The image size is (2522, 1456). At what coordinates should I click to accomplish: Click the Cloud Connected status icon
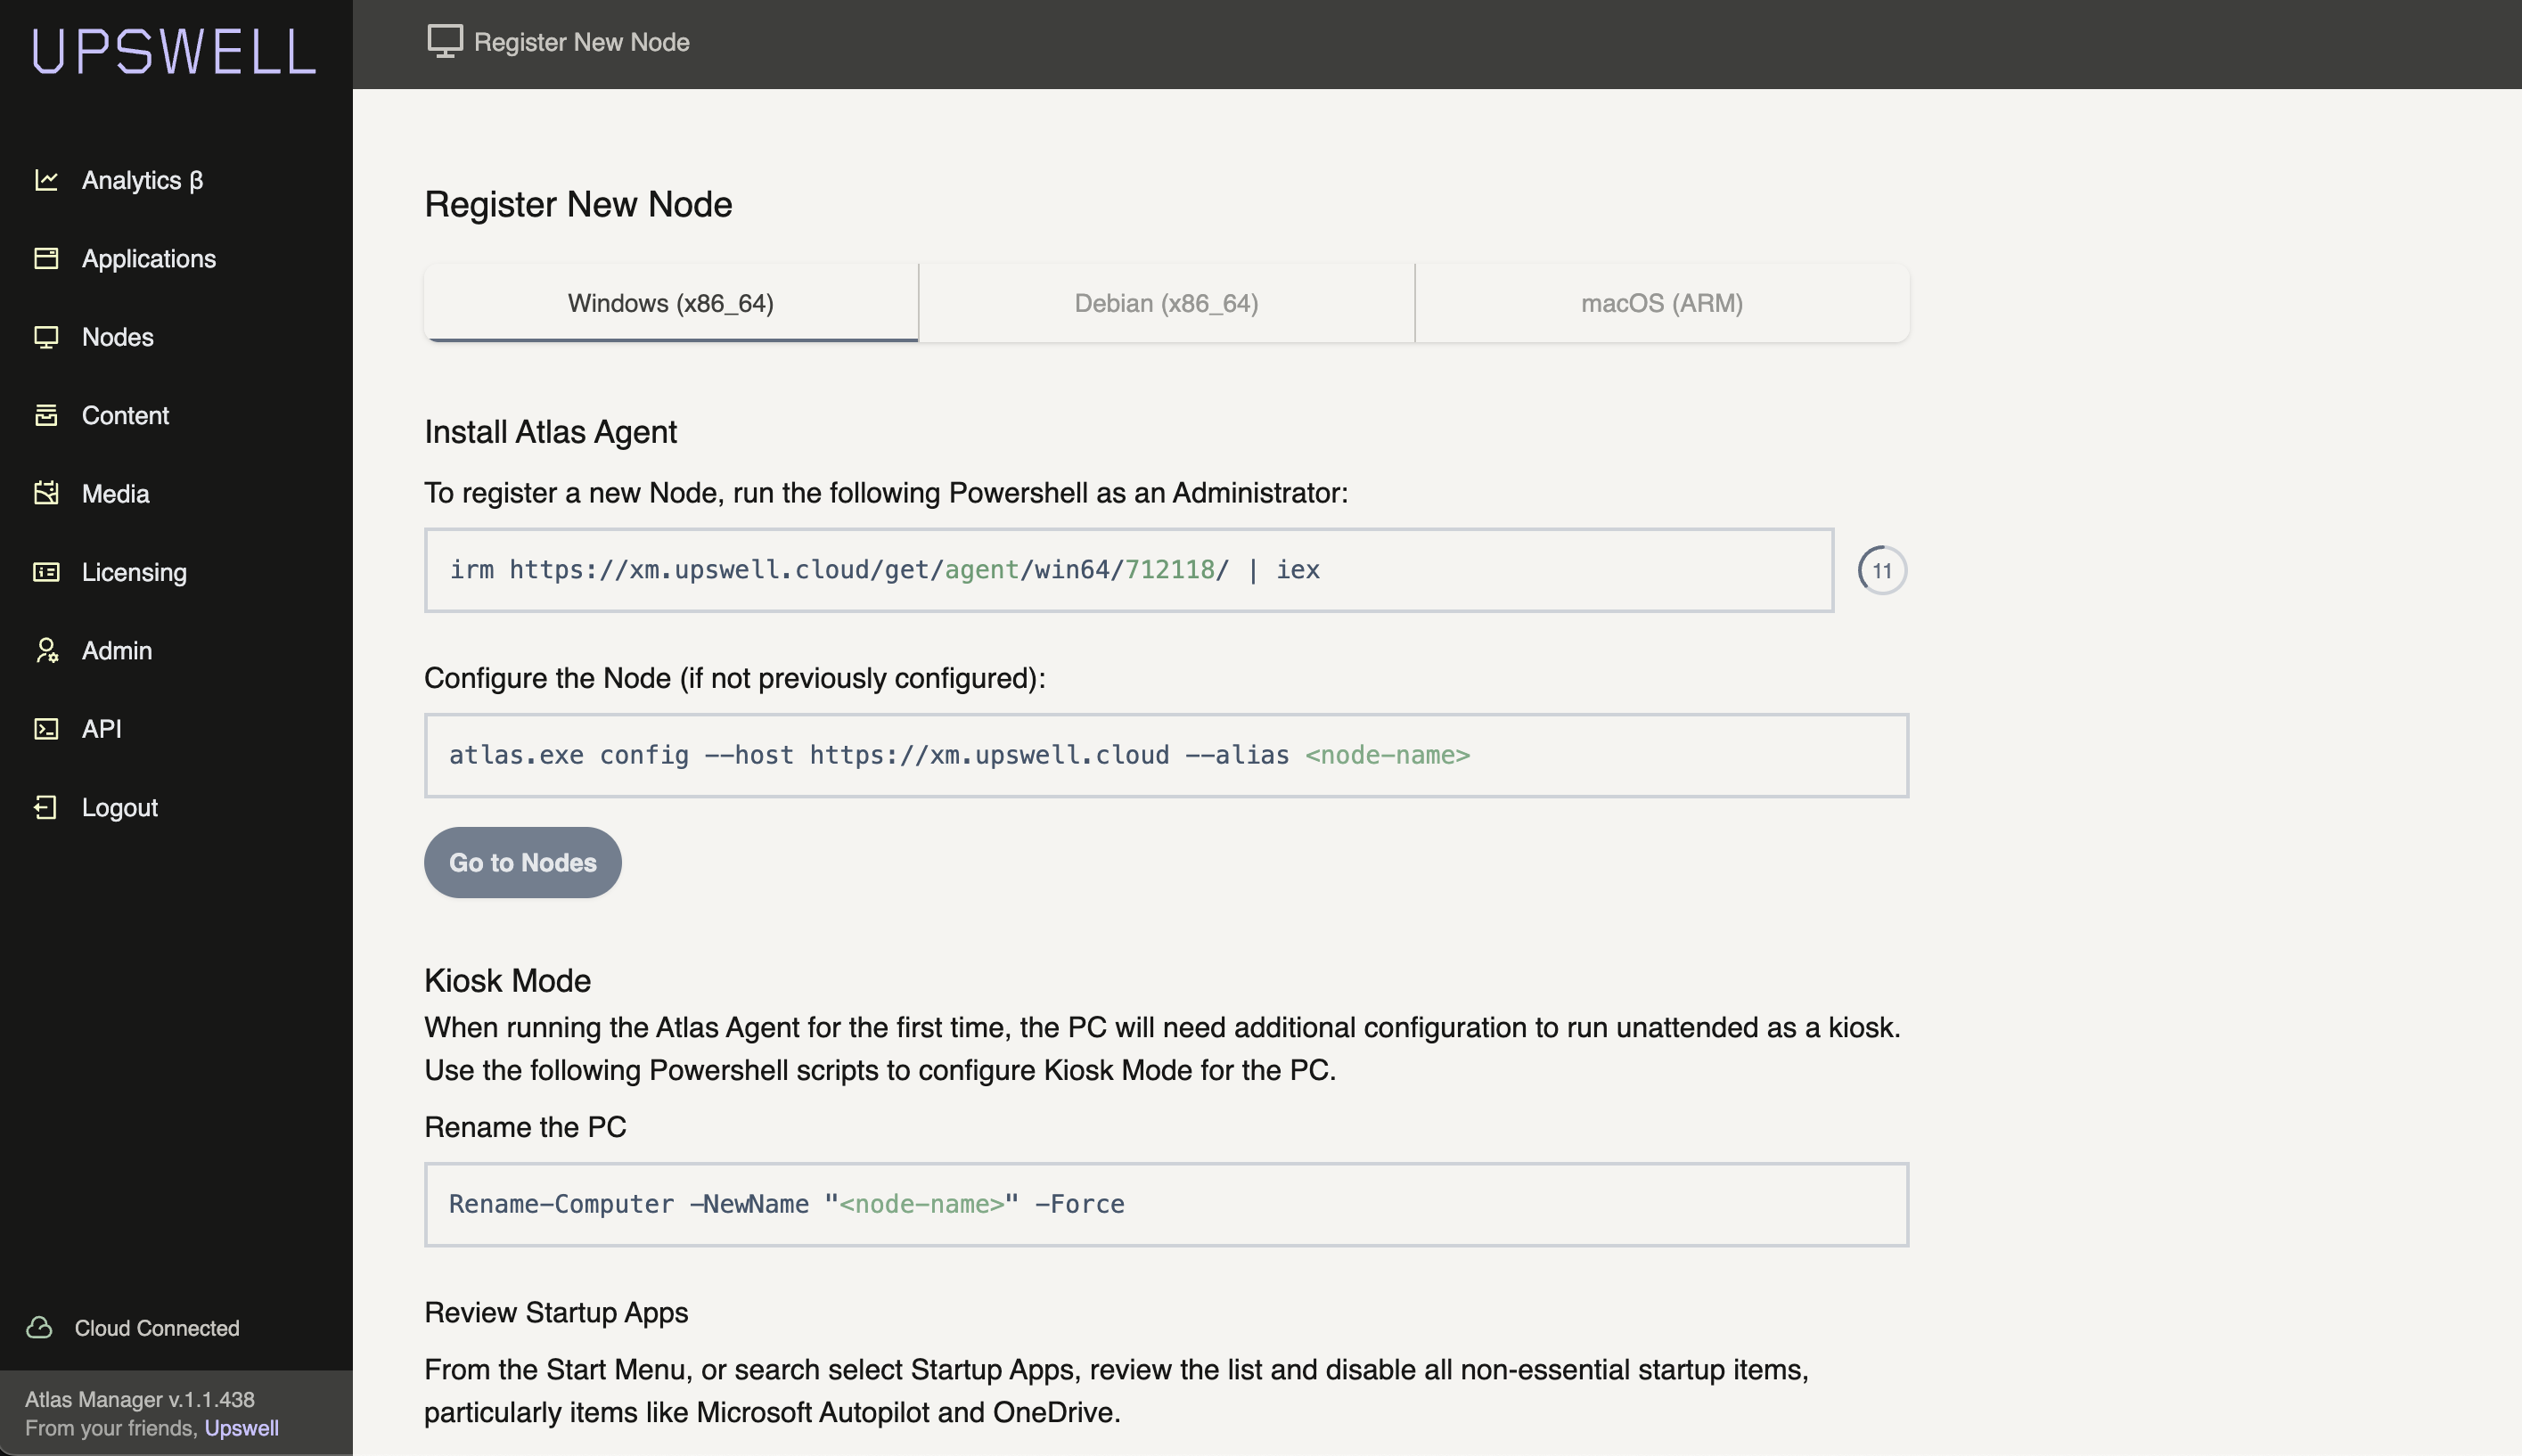[40, 1327]
